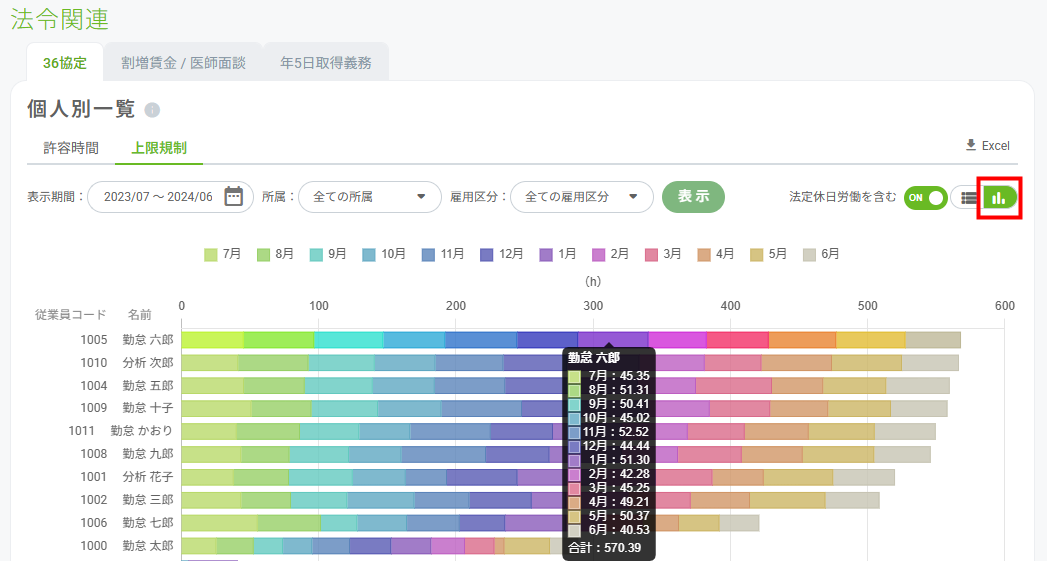Switch to bar chart view icon
The image size is (1047, 561).
coord(1000,198)
